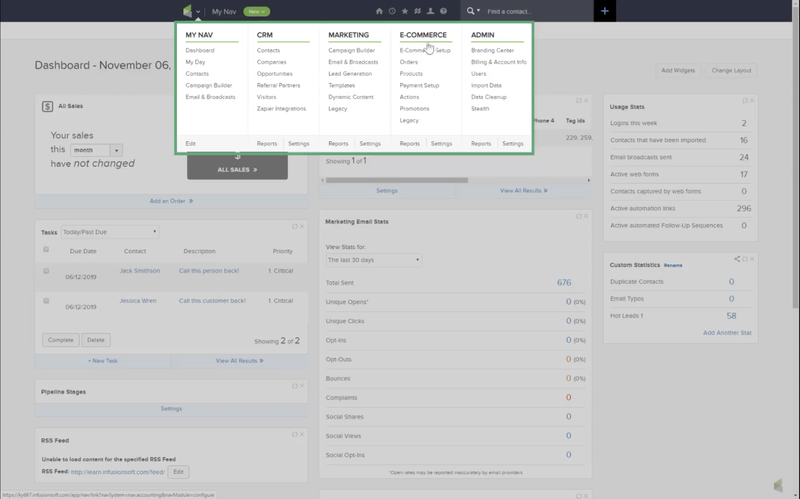Open the Today/Past Due tasks filter
The height and width of the screenshot is (499, 800).
[x=110, y=232]
